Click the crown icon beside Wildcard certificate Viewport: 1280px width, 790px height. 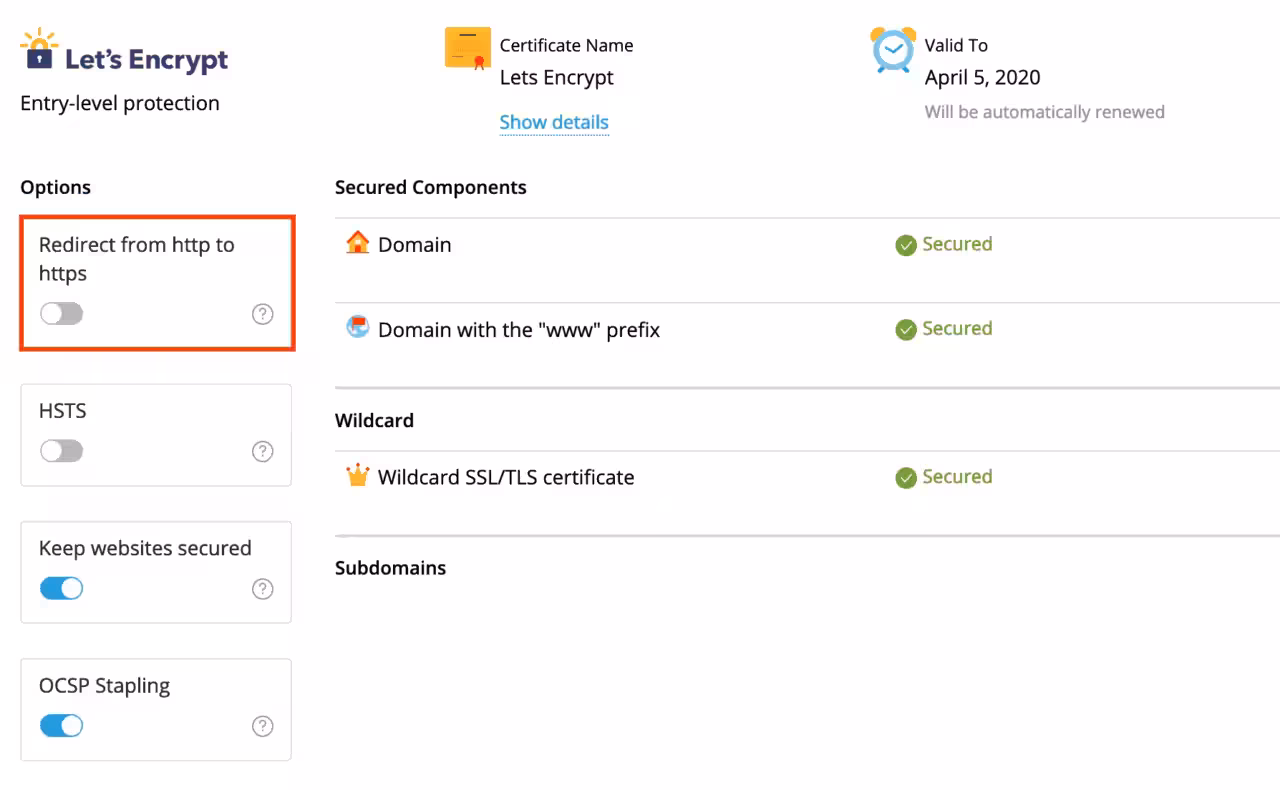[x=357, y=475]
